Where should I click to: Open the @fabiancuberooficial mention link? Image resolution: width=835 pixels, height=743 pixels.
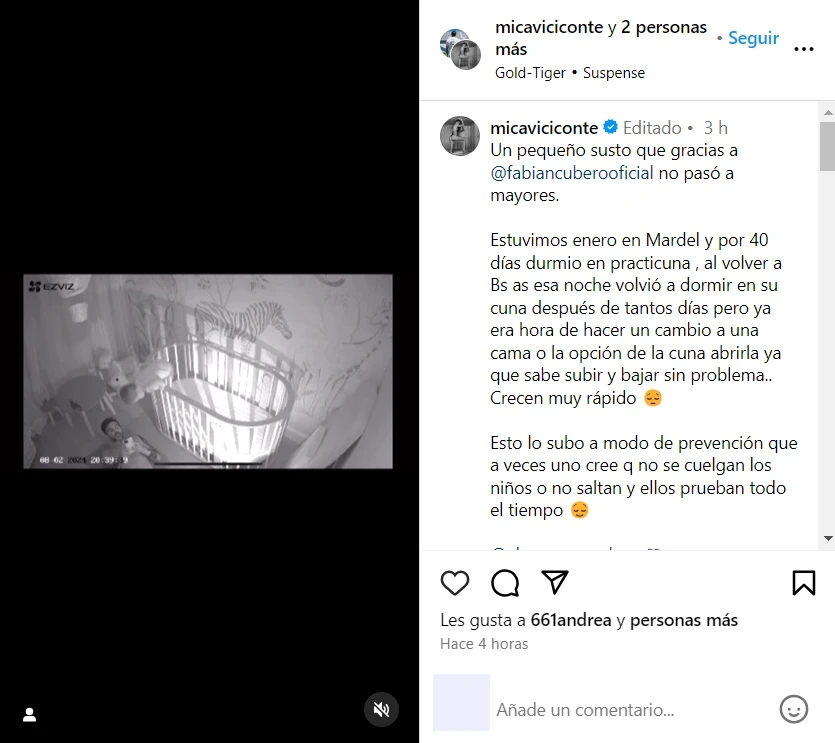click(x=571, y=173)
